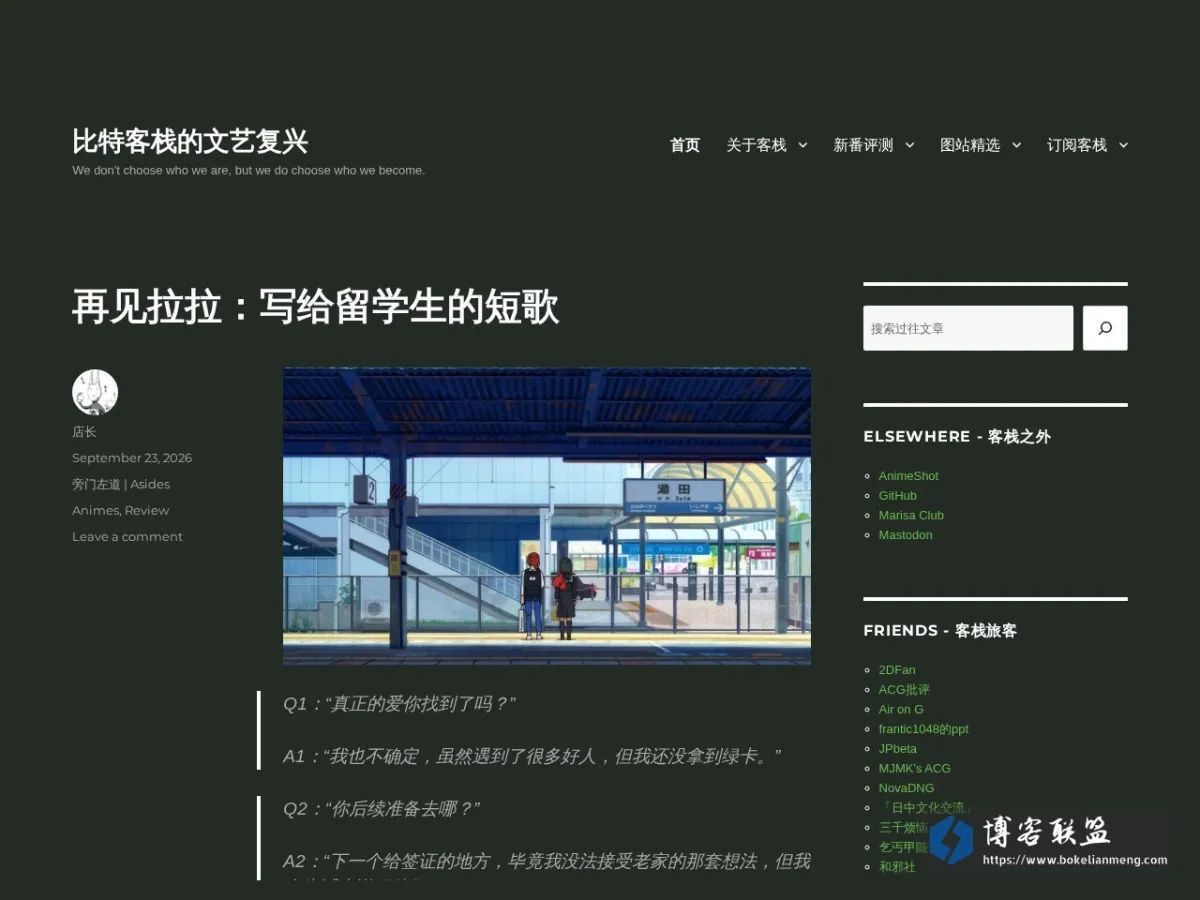Click the search magnifier button
Screen dimensions: 1200x900
(x=1105, y=328)
